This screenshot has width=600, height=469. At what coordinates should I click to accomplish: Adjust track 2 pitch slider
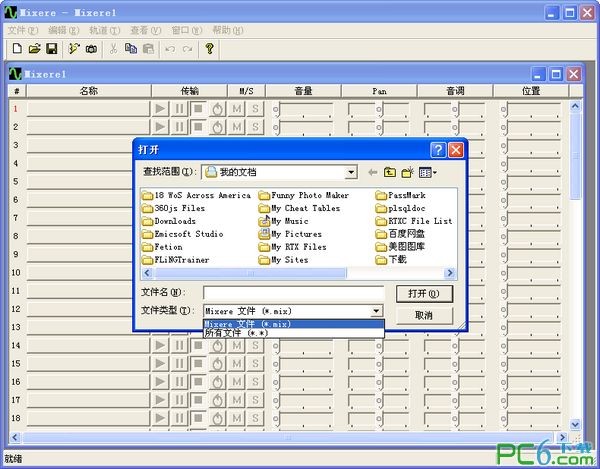(455, 127)
